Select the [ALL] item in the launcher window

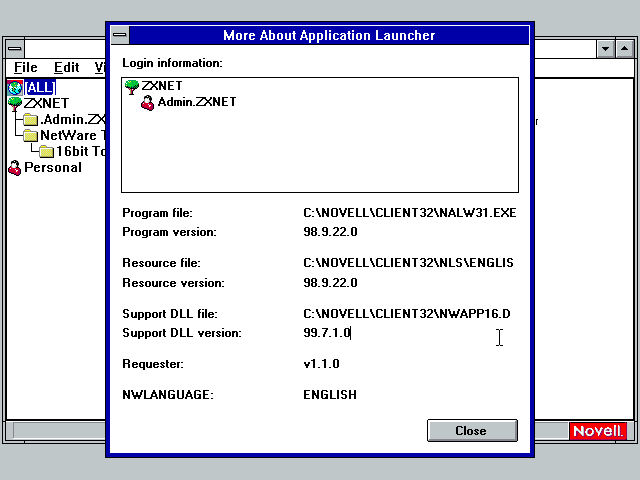[40, 87]
